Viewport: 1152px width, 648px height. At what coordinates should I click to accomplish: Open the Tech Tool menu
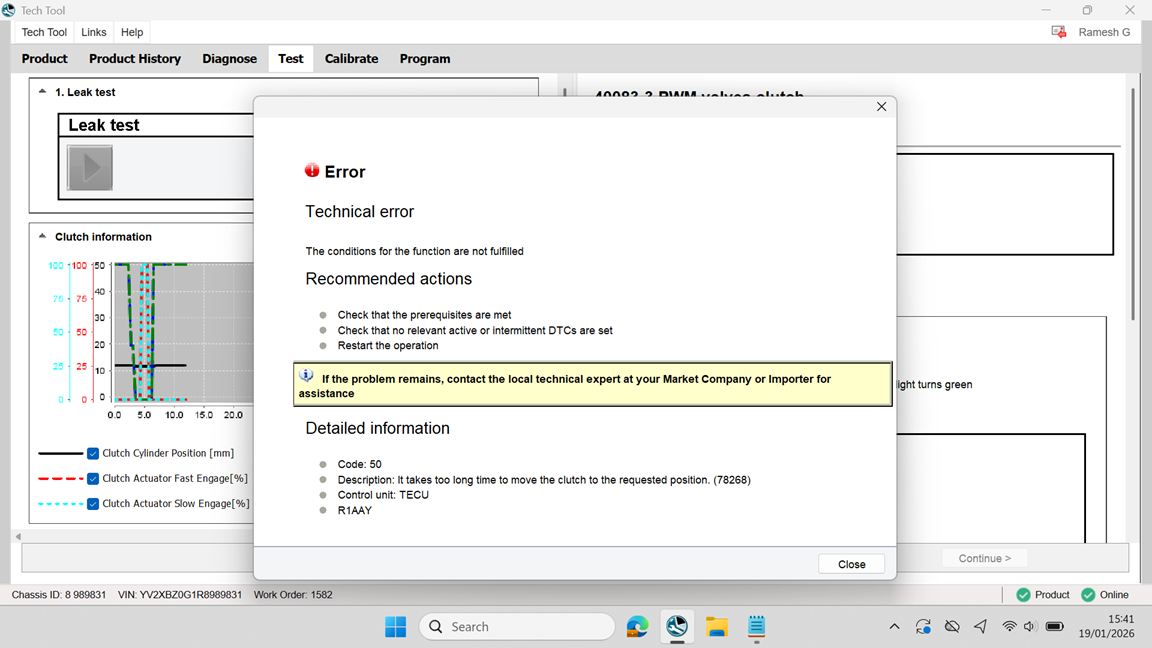click(44, 32)
